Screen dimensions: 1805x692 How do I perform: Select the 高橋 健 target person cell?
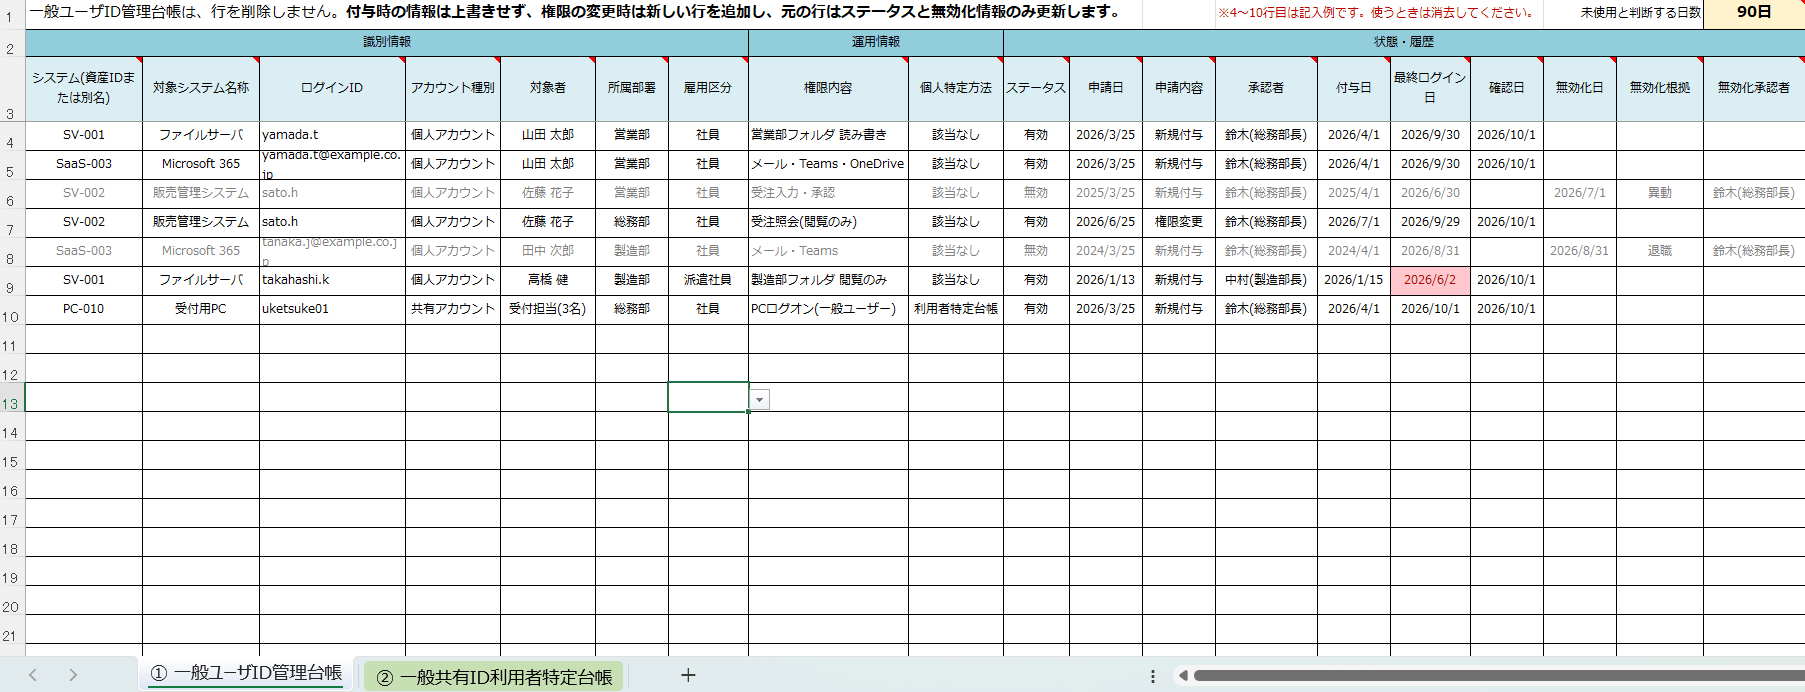548,280
